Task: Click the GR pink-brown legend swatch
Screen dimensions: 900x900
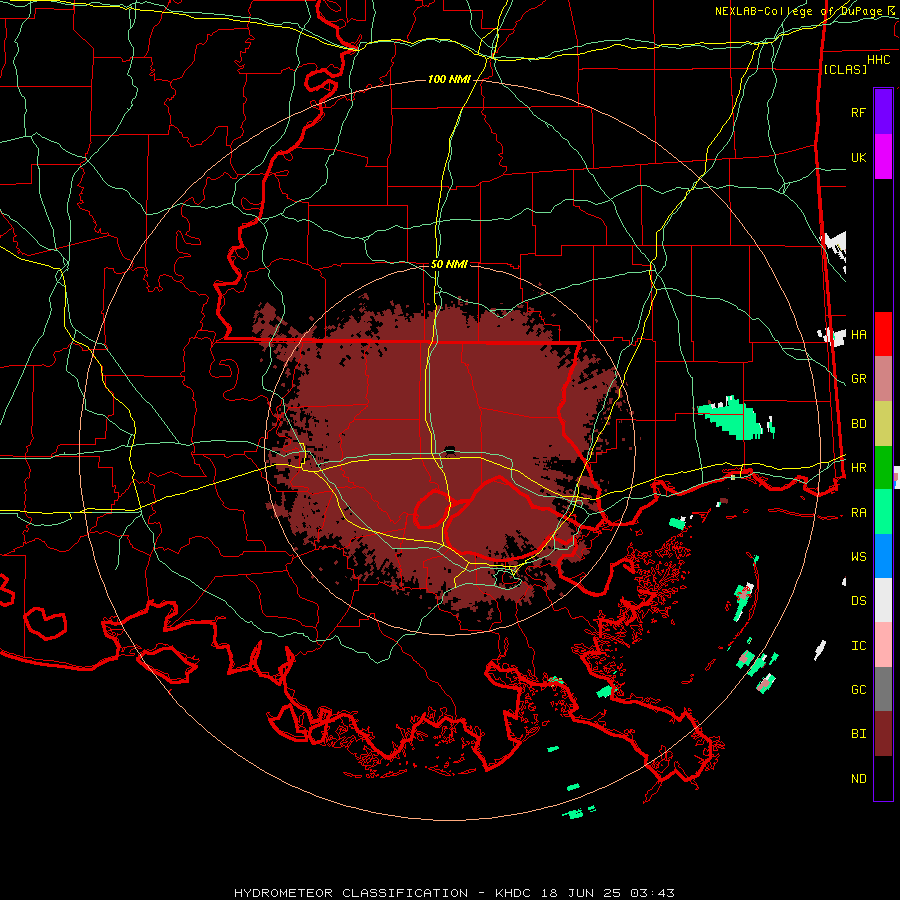Action: click(x=883, y=379)
